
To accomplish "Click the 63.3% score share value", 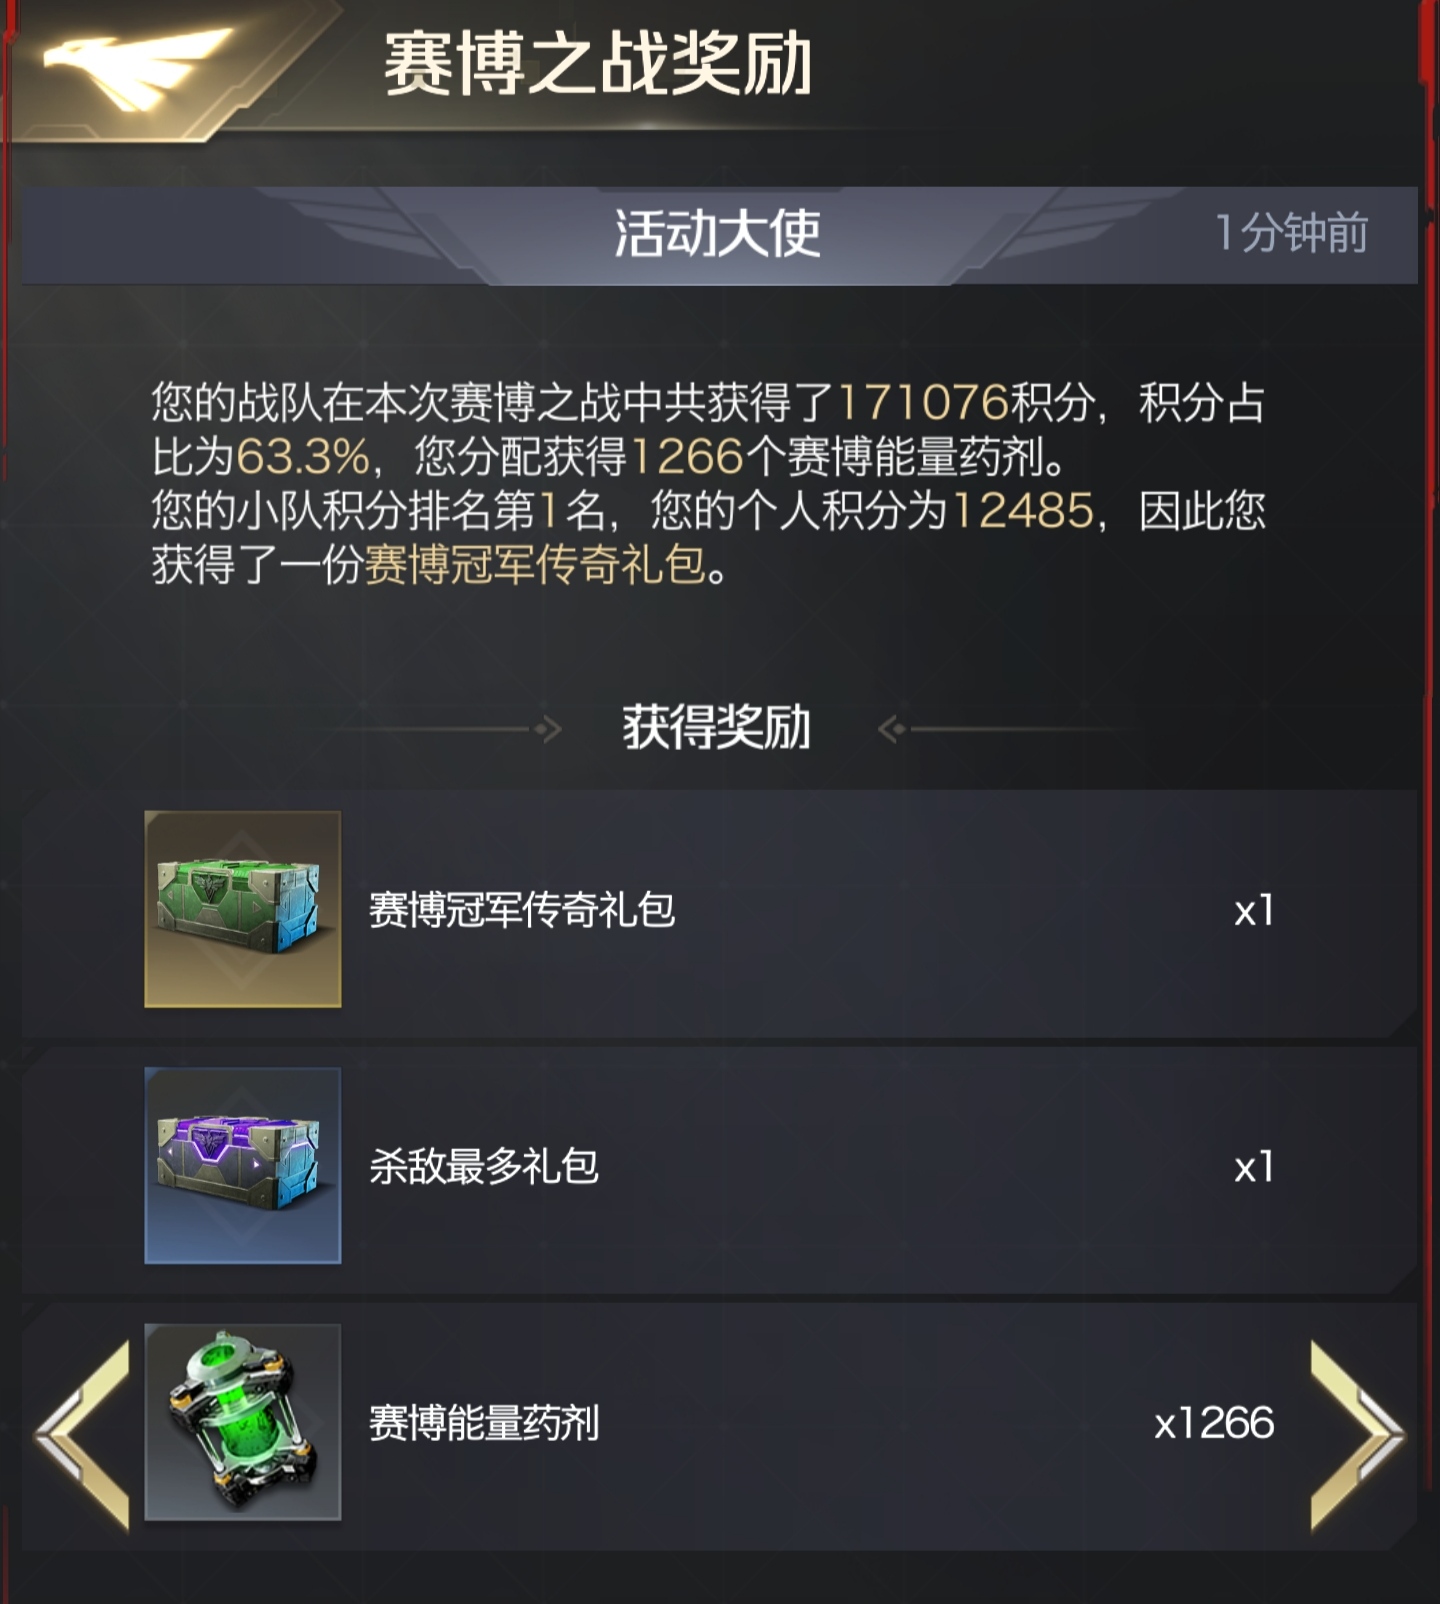I will tap(303, 457).
